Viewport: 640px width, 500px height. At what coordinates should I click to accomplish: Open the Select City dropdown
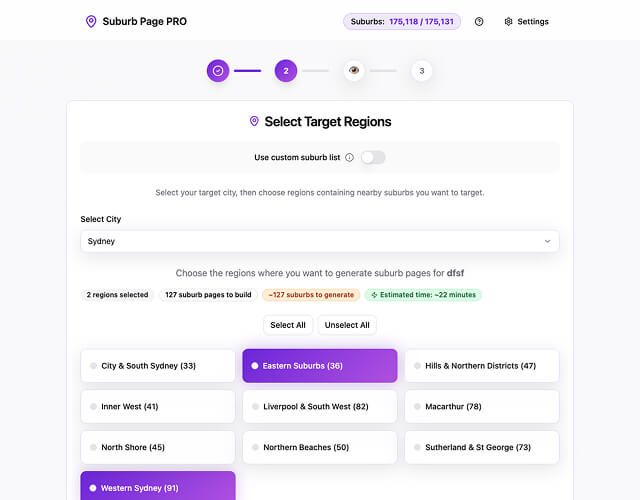tap(320, 241)
